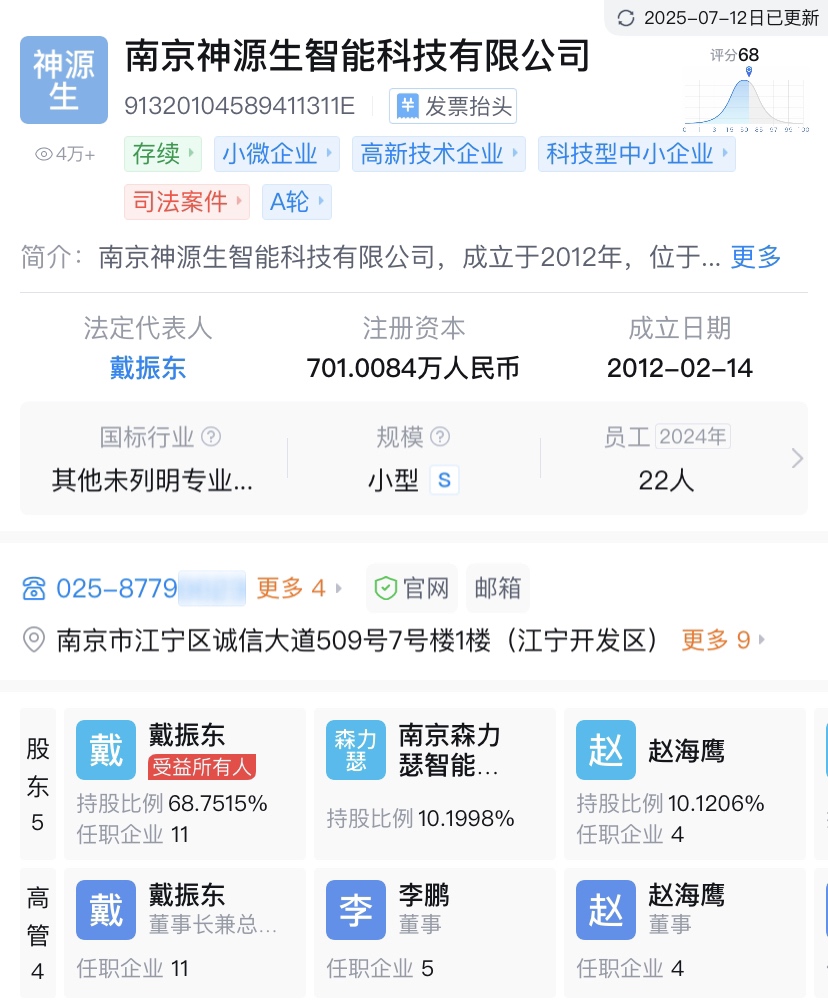Open the 发票抬头 invoice title button
The height and width of the screenshot is (1006, 828).
(453, 106)
